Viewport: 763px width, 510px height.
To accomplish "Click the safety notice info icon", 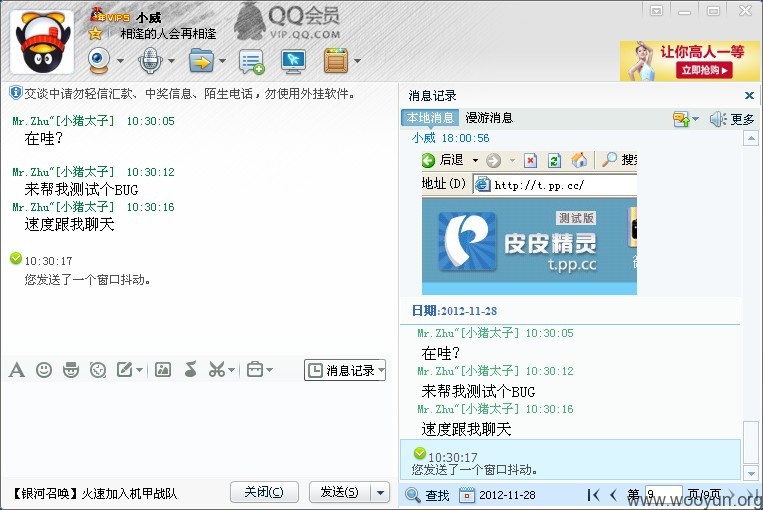I will [16, 92].
